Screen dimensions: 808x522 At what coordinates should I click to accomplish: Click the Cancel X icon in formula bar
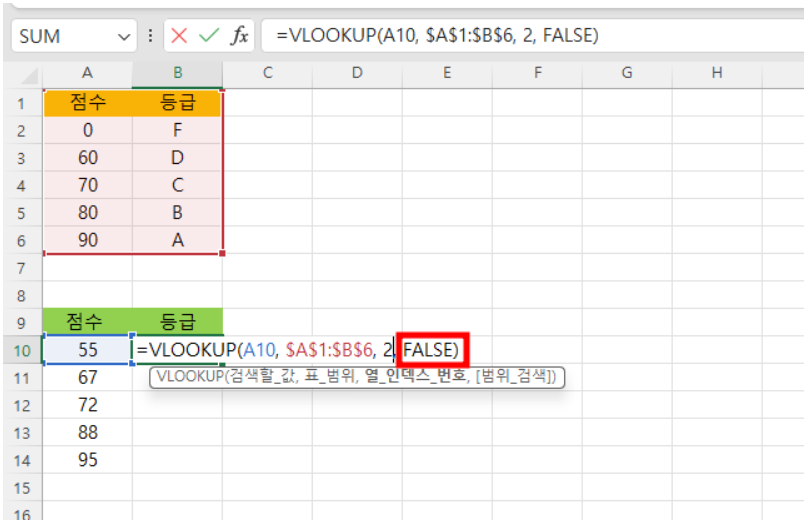[179, 36]
